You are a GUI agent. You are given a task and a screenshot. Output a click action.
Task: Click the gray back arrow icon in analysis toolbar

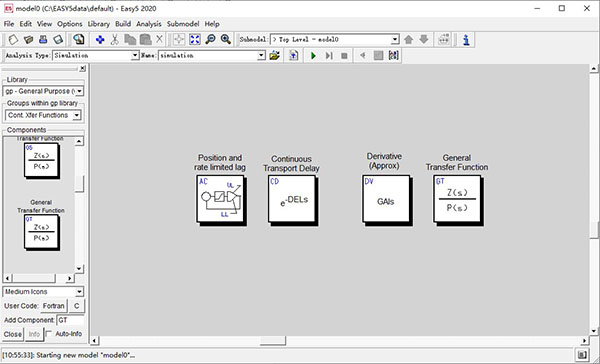362,56
